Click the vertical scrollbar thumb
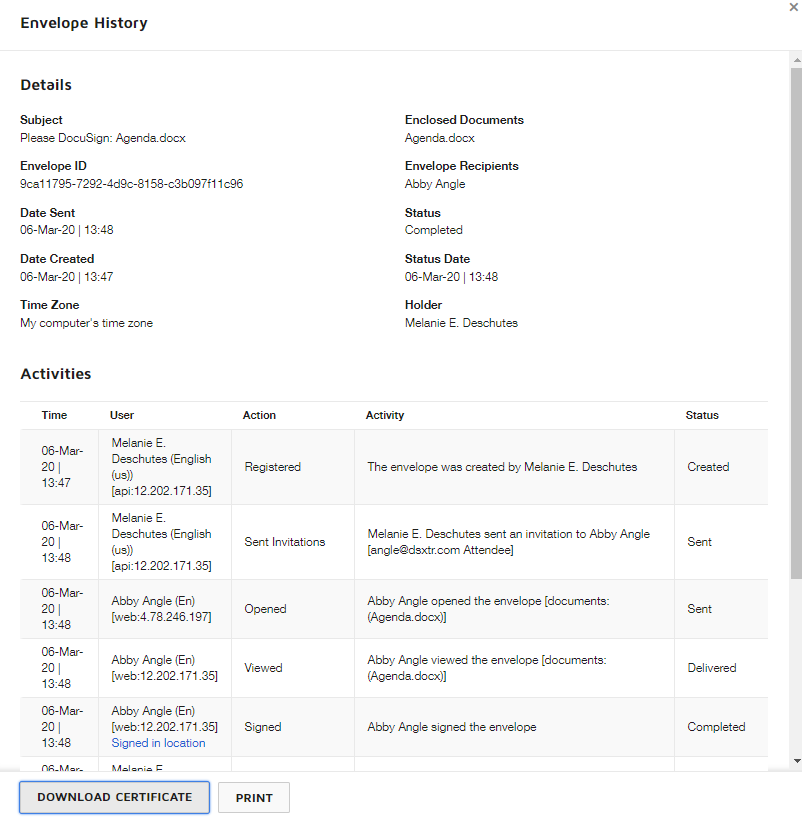Viewport: 802px width, 820px height. coord(796,320)
